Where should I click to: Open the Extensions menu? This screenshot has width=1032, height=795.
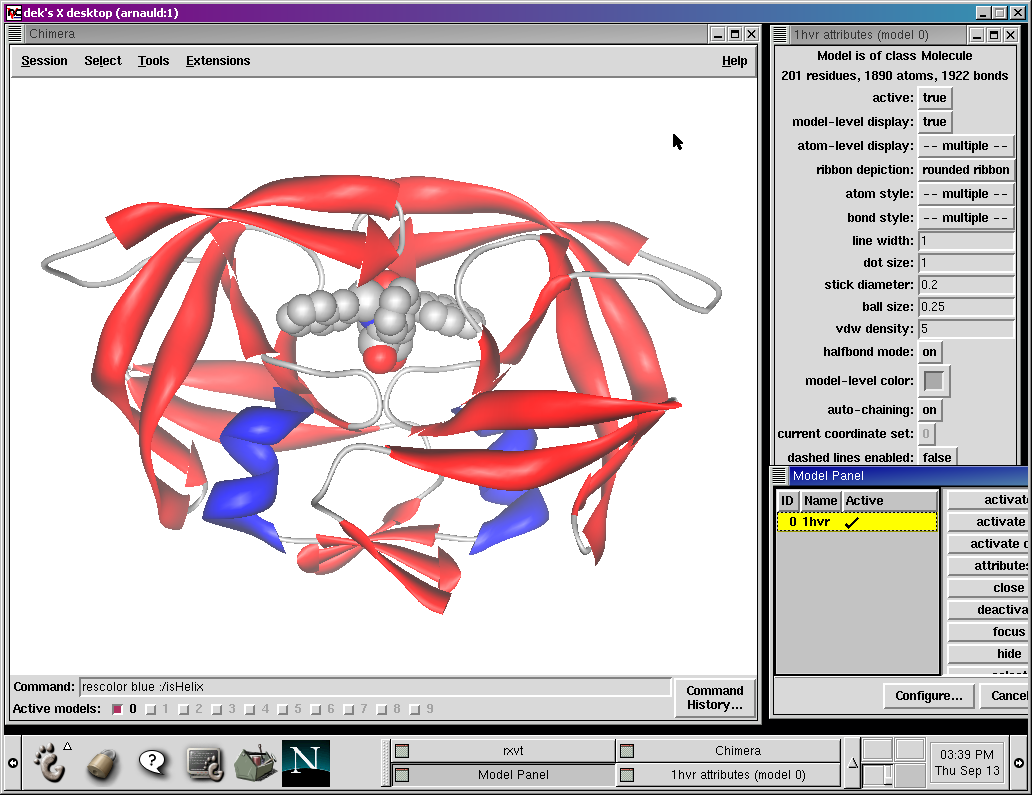(x=218, y=61)
